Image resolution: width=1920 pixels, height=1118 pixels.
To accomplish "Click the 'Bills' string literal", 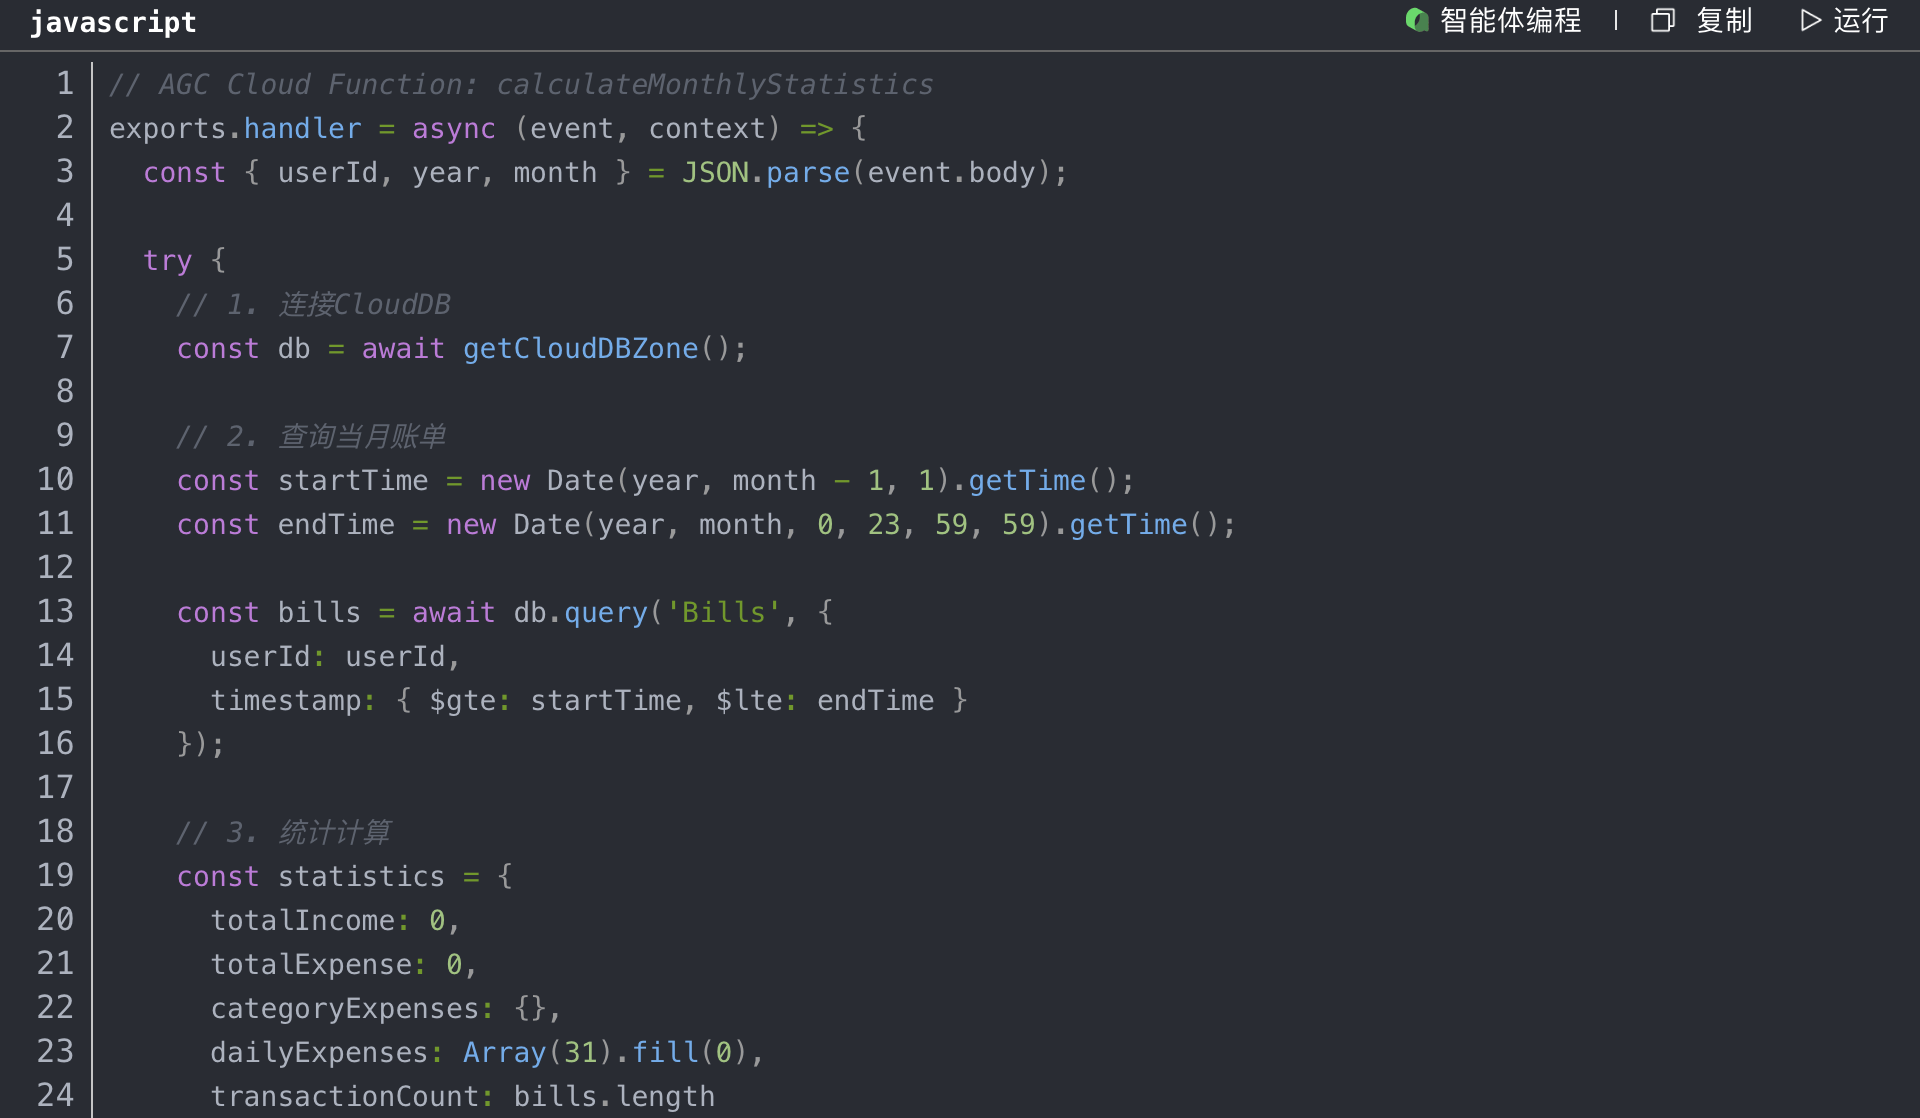I will pyautogui.click(x=722, y=612).
